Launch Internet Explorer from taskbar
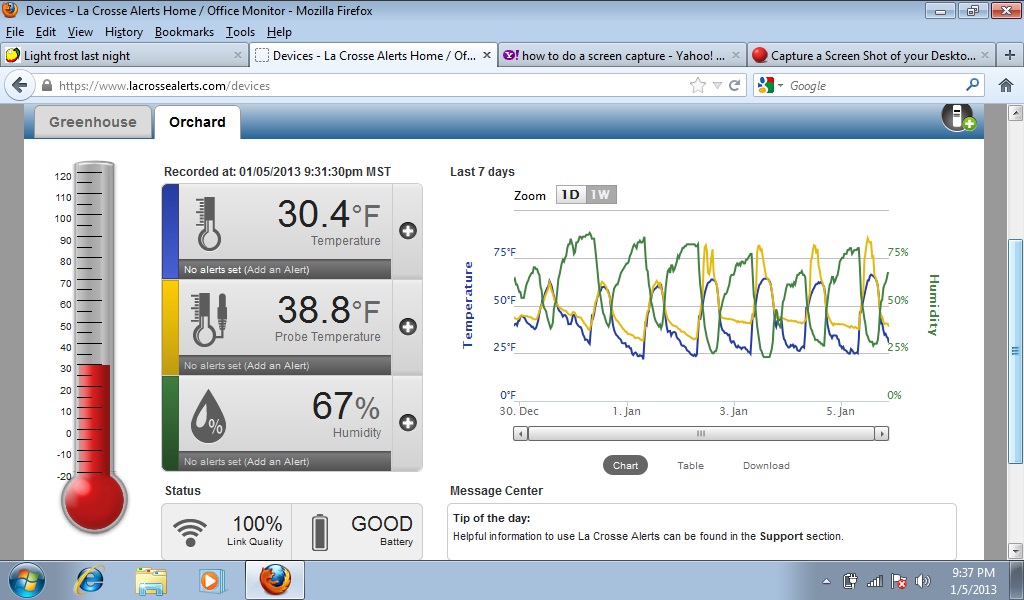The image size is (1024, 600). click(90, 580)
